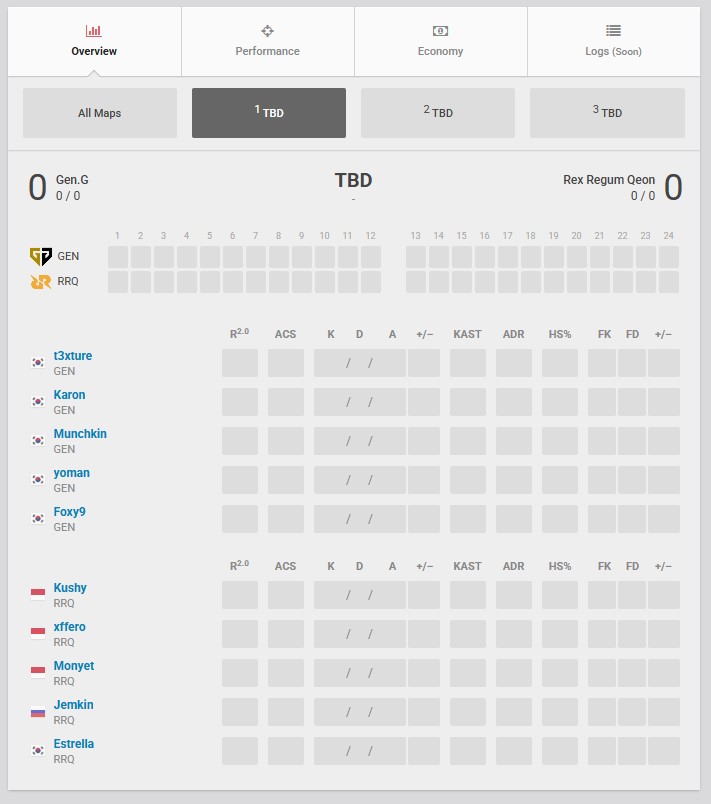
Task: Click the flag icon beside Jemkin
Action: (x=38, y=712)
